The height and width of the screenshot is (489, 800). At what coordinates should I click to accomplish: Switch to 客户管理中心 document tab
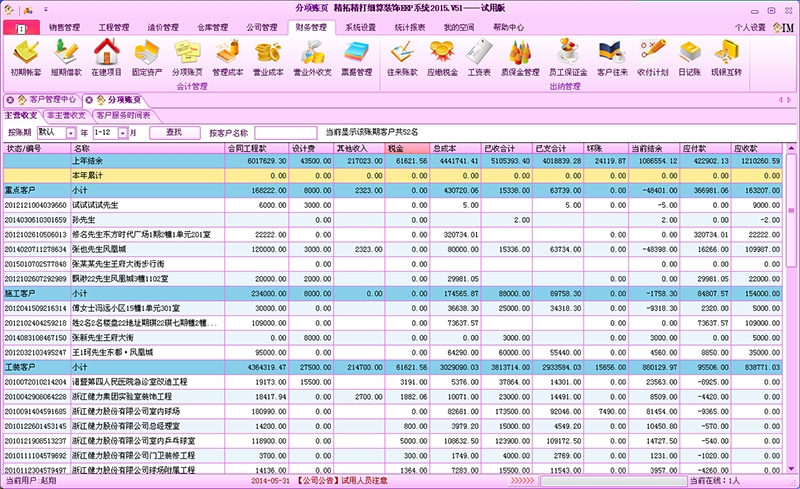click(53, 100)
